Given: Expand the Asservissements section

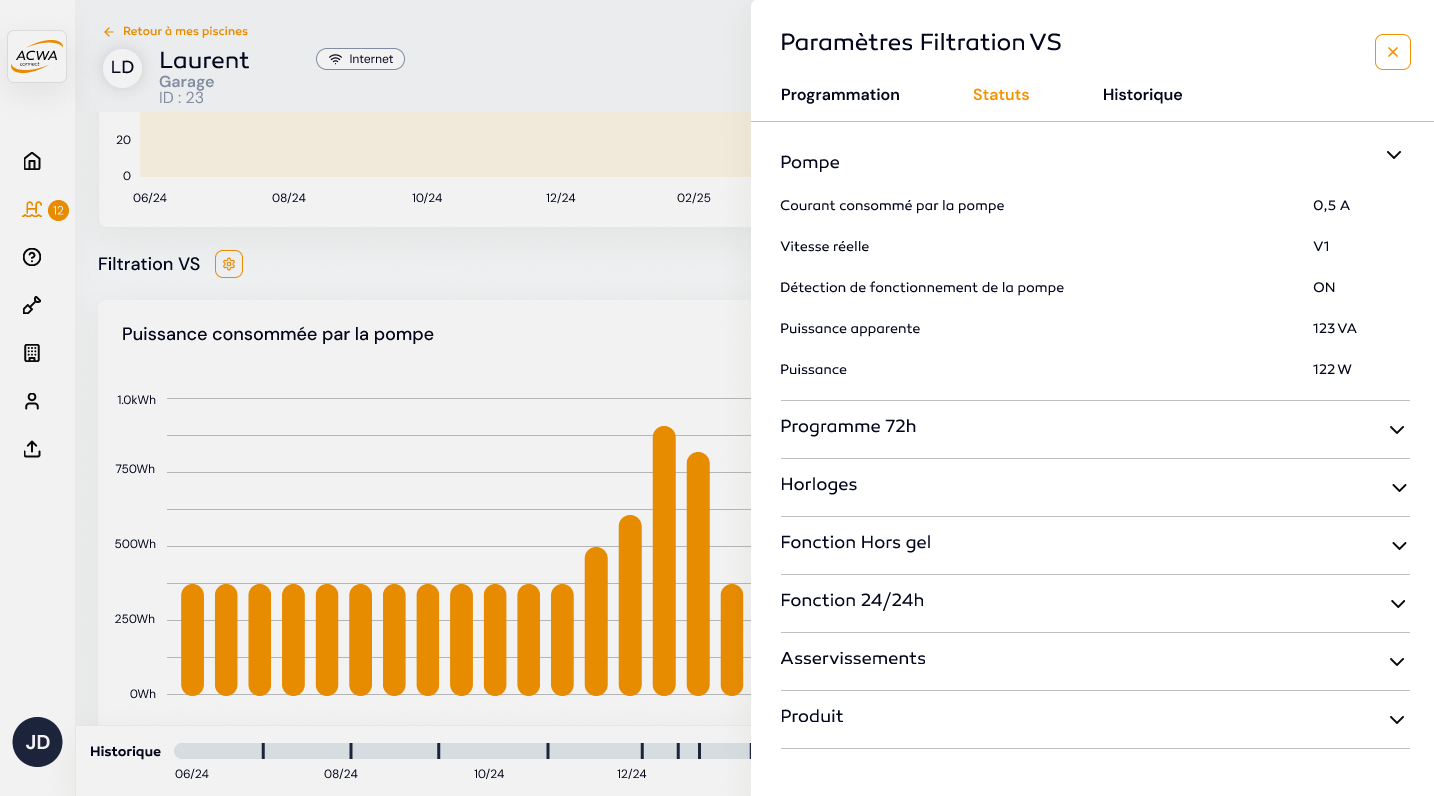Looking at the screenshot, I should [x=1397, y=662].
